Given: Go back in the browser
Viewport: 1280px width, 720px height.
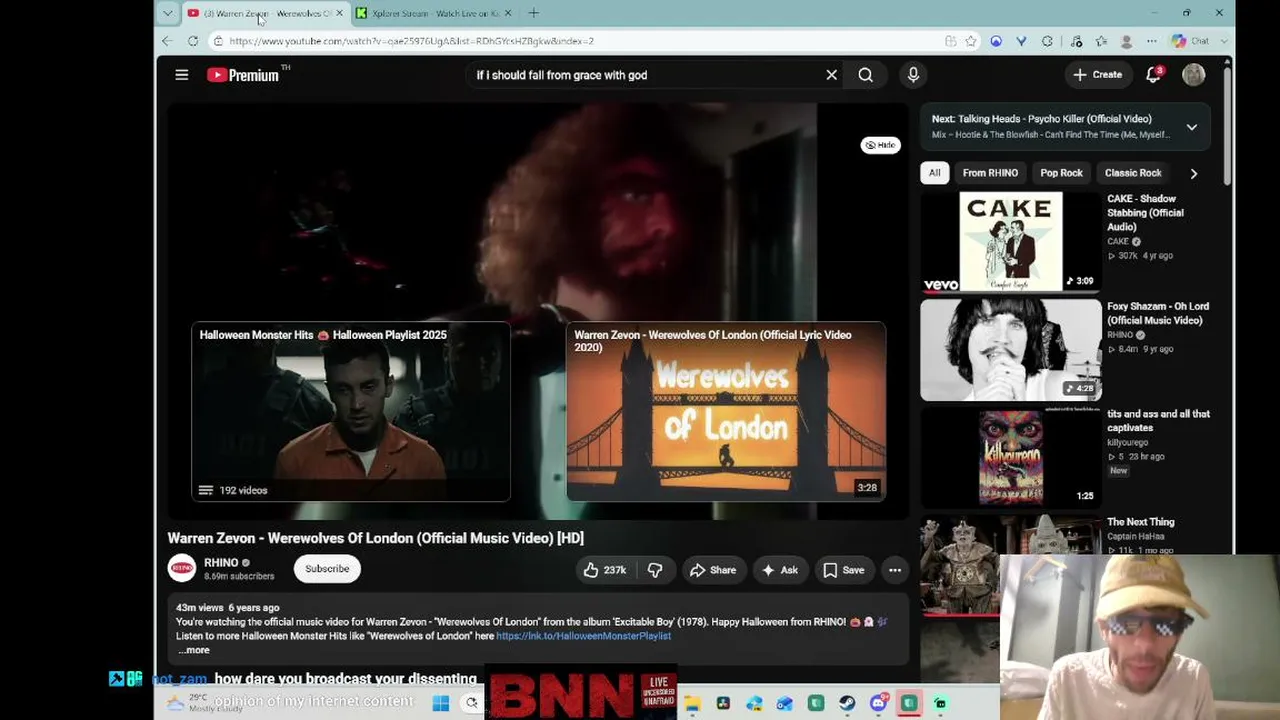Looking at the screenshot, I should (167, 41).
